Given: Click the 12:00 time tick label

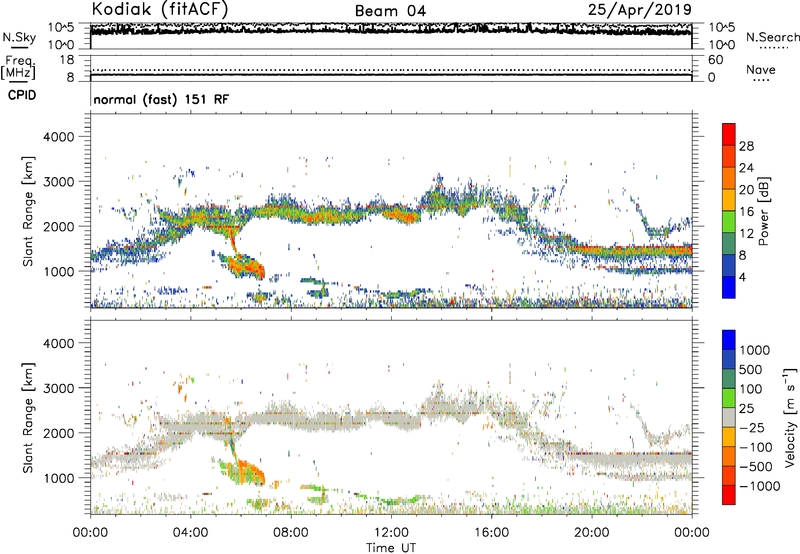Looking at the screenshot, I should coord(391,533).
